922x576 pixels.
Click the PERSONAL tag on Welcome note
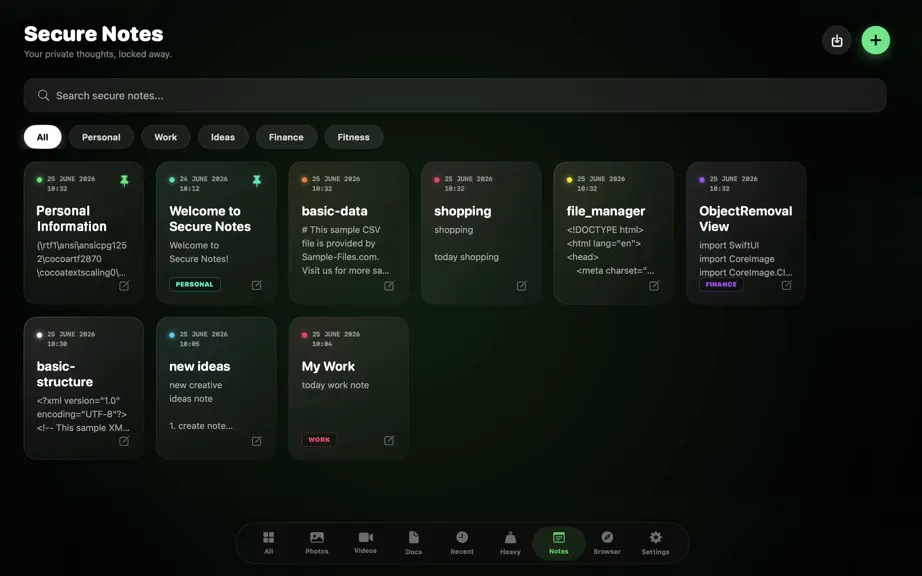click(x=195, y=284)
